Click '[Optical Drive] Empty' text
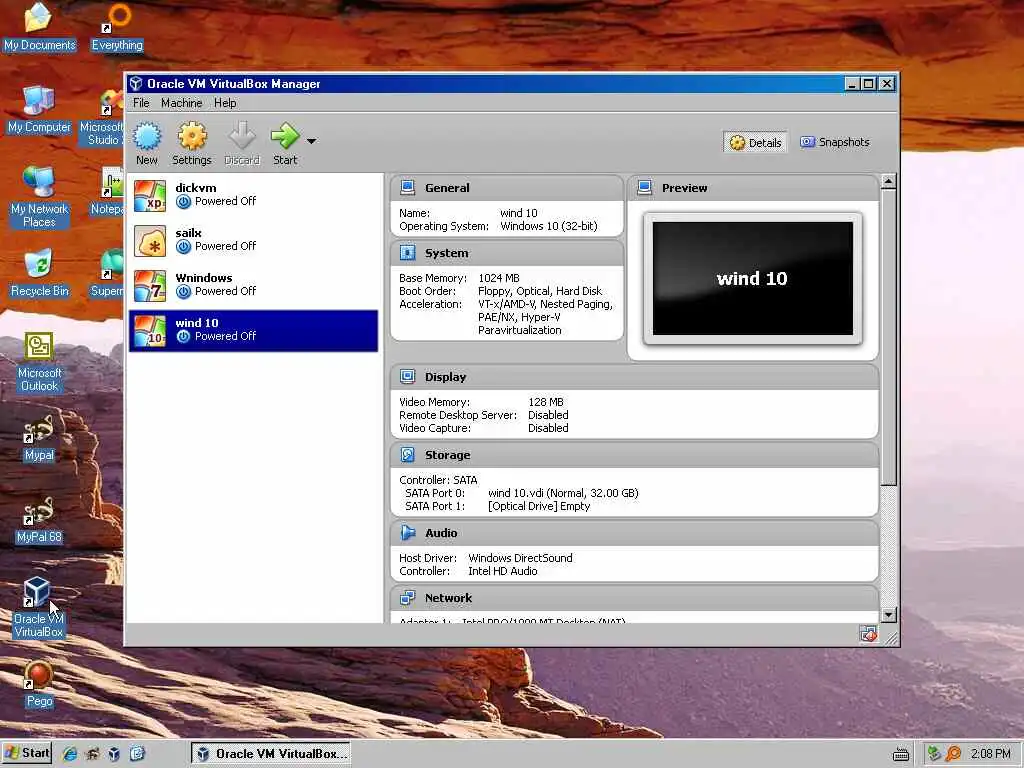 click(x=539, y=506)
